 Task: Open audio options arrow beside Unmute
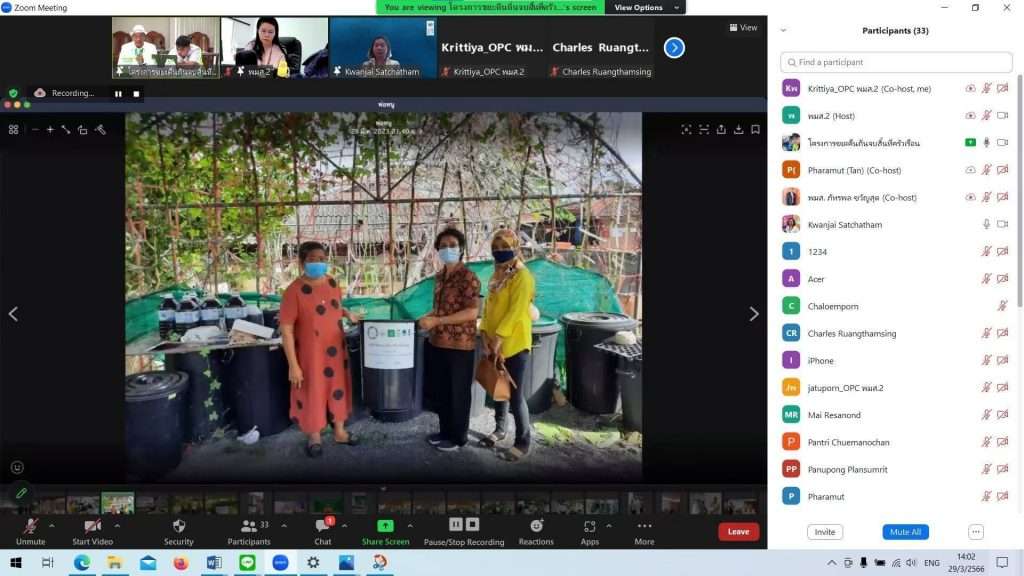(52, 525)
